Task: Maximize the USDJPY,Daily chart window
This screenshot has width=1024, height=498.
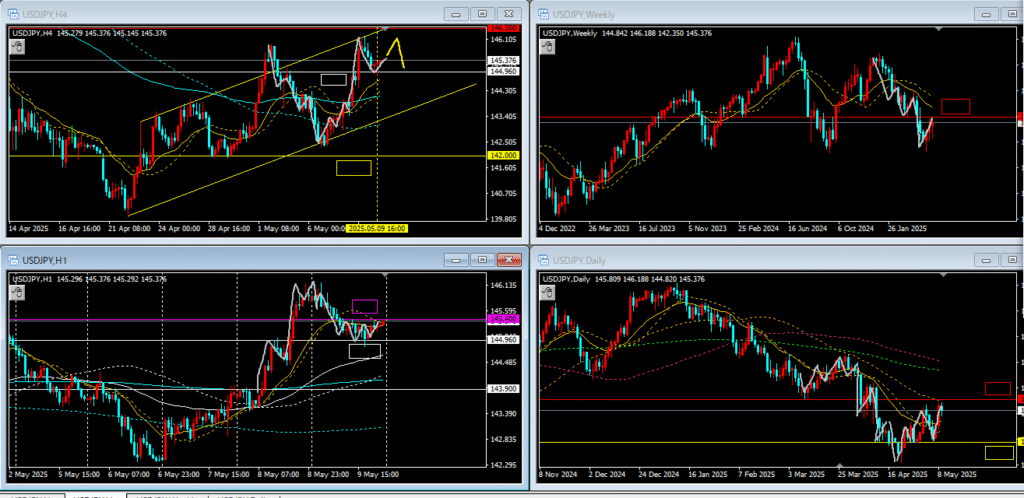Action: tap(1014, 260)
